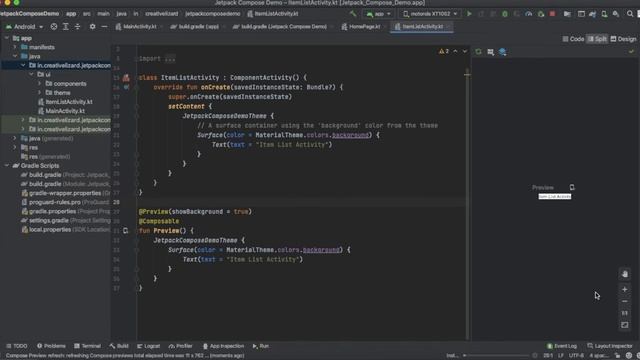This screenshot has width=640, height=360.
Task: Stop the running app with red square
Action: coord(552,14)
